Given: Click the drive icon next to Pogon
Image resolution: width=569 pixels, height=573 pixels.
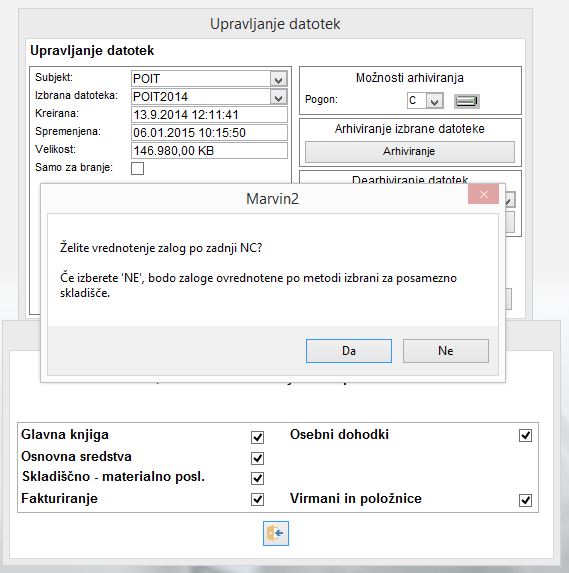Looking at the screenshot, I should [x=467, y=101].
